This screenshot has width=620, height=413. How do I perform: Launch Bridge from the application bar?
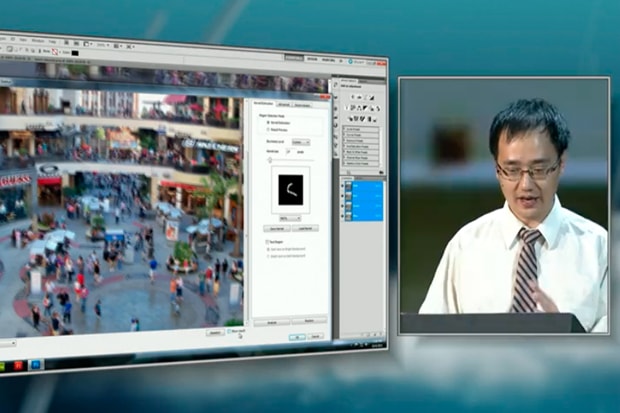66,42
